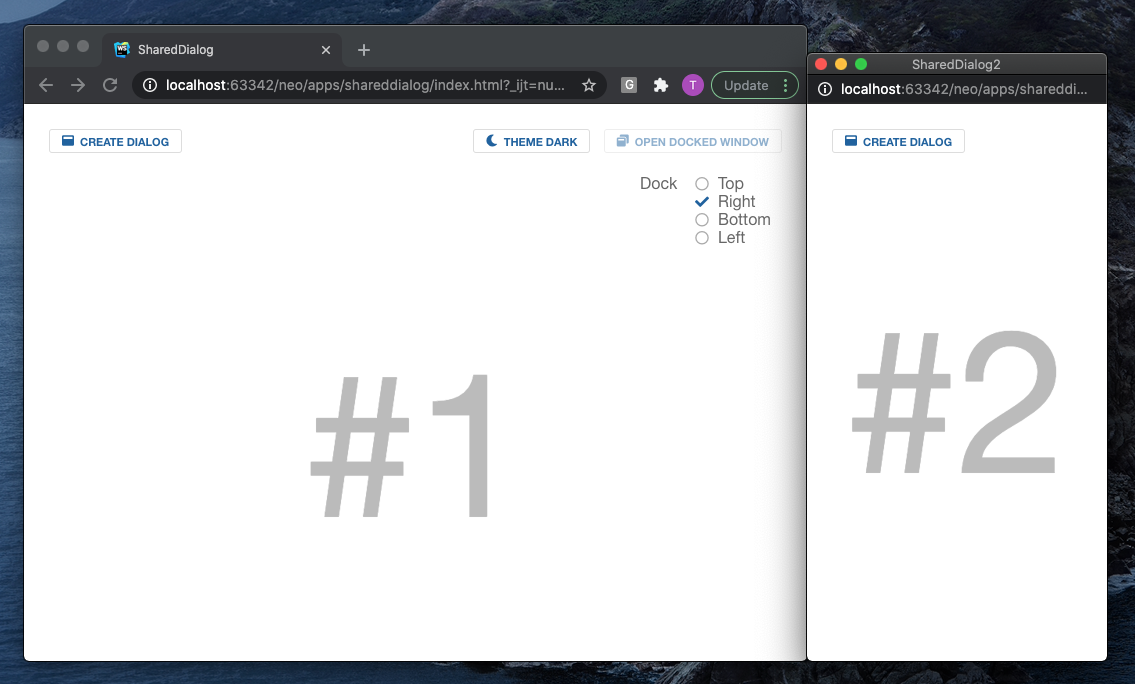Open the purple T profile avatar

point(693,85)
